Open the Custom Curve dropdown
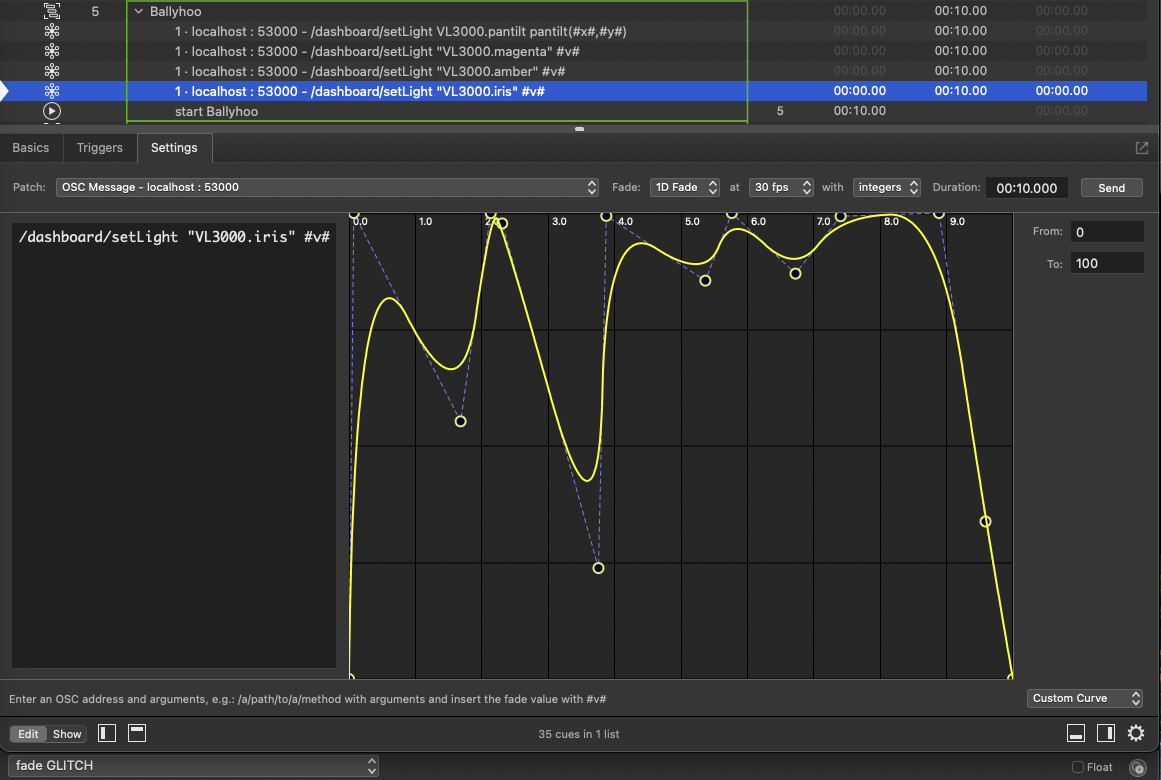Viewport: 1161px width, 780px height. 1085,698
